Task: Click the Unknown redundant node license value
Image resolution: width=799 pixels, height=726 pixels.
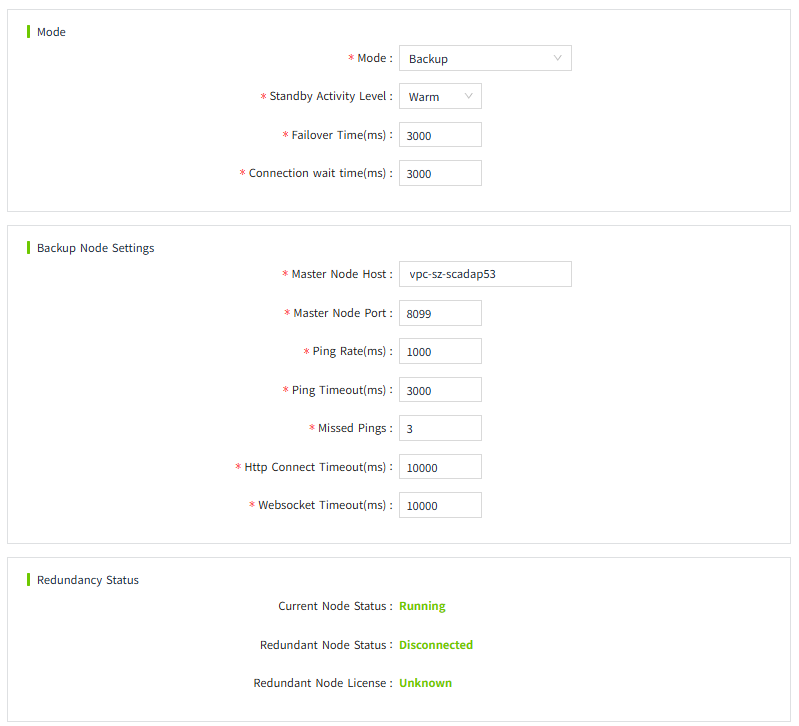Action: click(x=425, y=683)
